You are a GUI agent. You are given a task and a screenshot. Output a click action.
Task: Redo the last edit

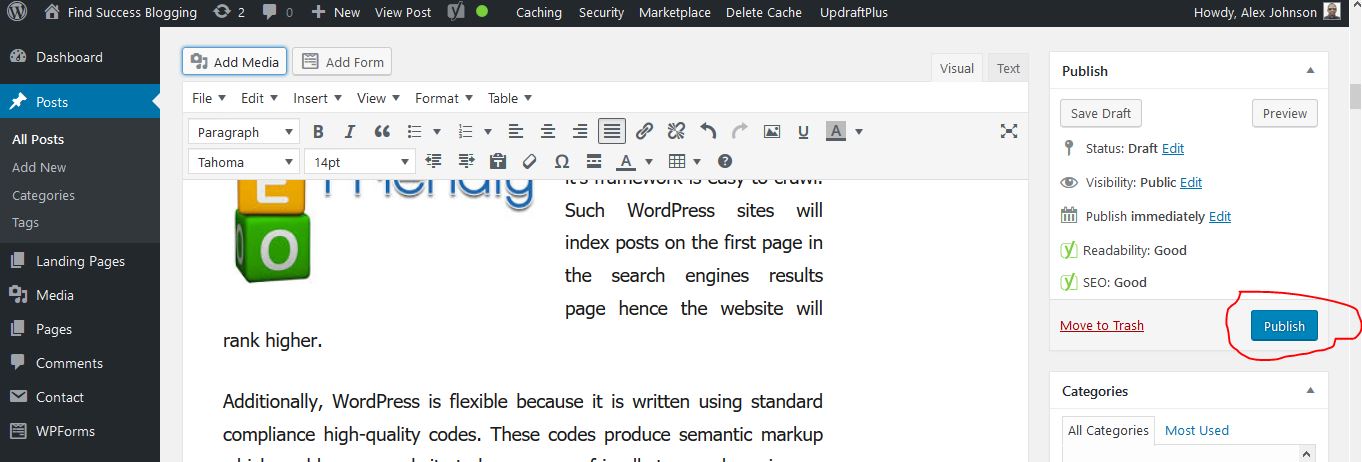point(740,131)
